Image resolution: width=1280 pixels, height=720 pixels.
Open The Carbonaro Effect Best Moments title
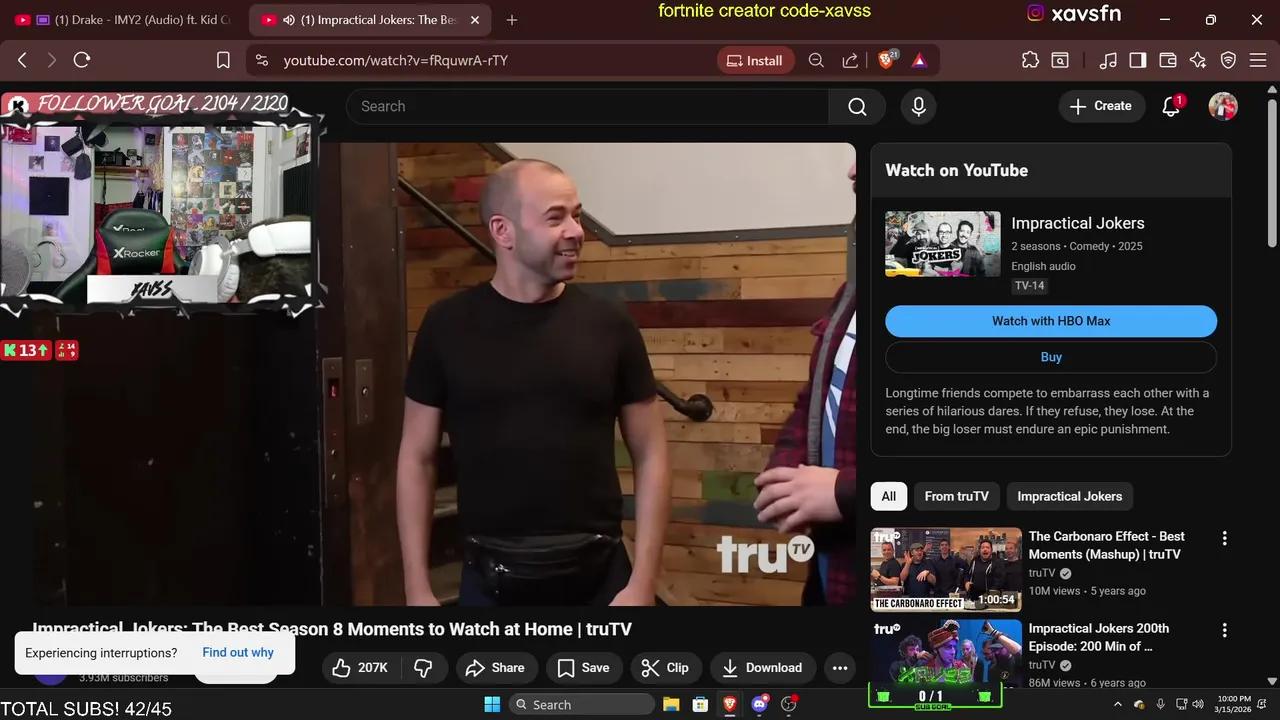(1107, 545)
